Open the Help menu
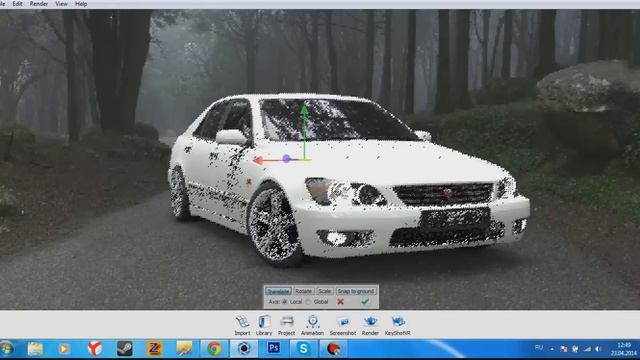Viewport: 640px width, 360px height. (81, 4)
